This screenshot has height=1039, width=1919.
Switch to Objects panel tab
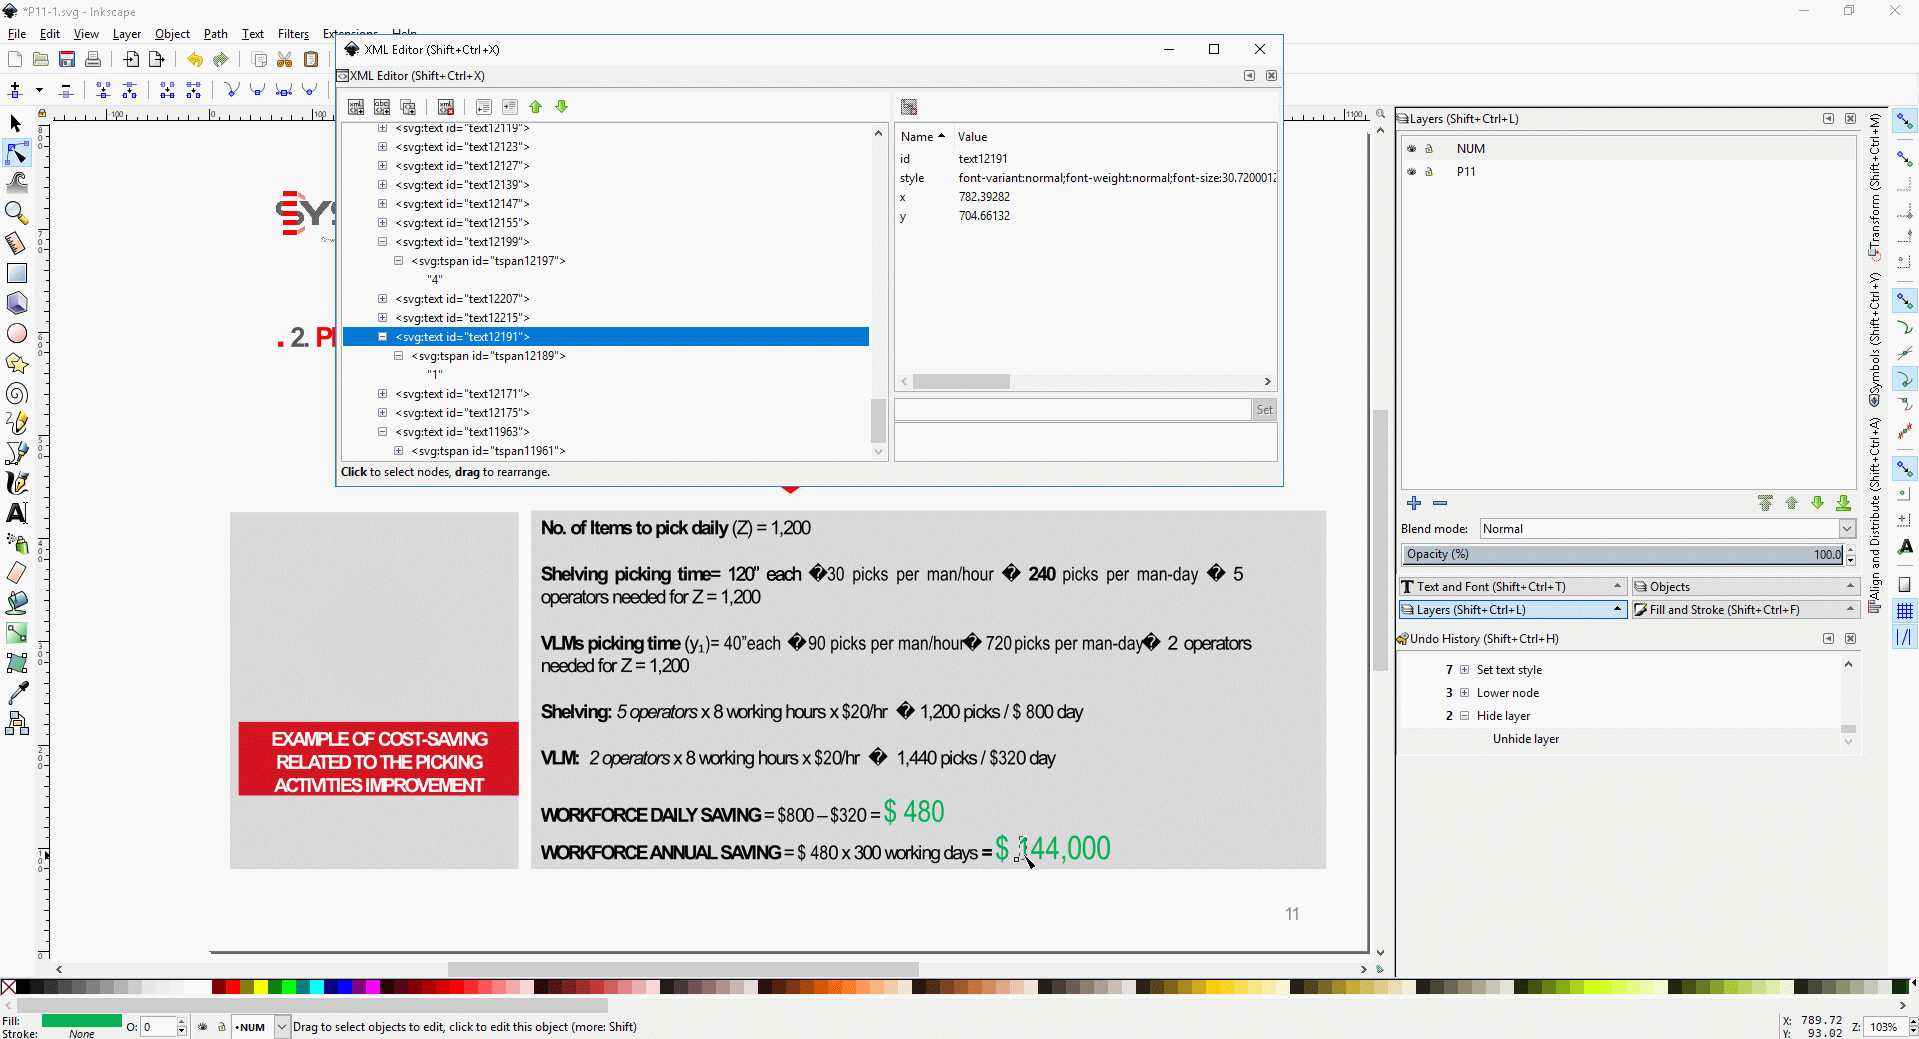(x=1746, y=586)
